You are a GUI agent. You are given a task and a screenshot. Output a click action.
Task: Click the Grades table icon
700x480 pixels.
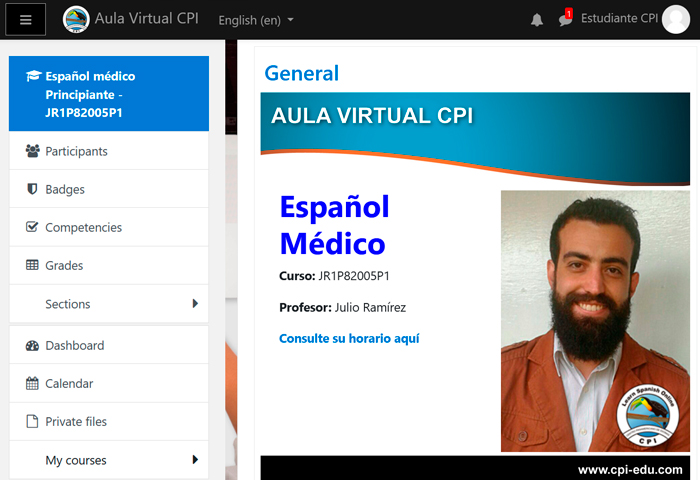(32, 265)
